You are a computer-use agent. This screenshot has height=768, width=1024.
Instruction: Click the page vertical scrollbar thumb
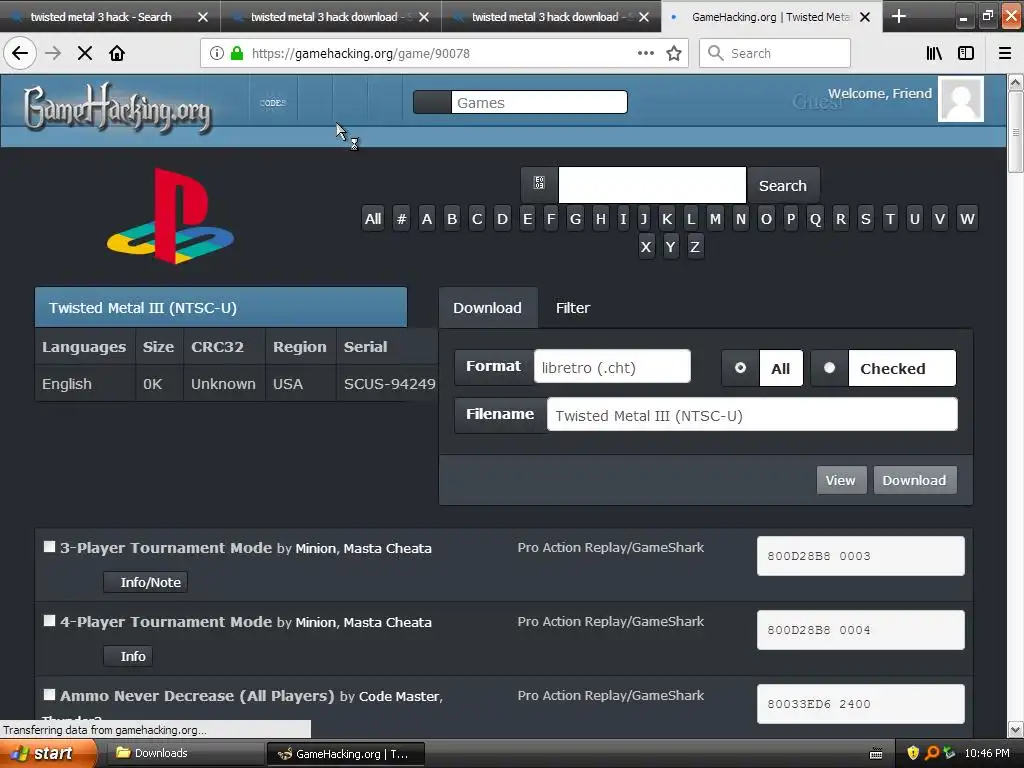[1015, 132]
